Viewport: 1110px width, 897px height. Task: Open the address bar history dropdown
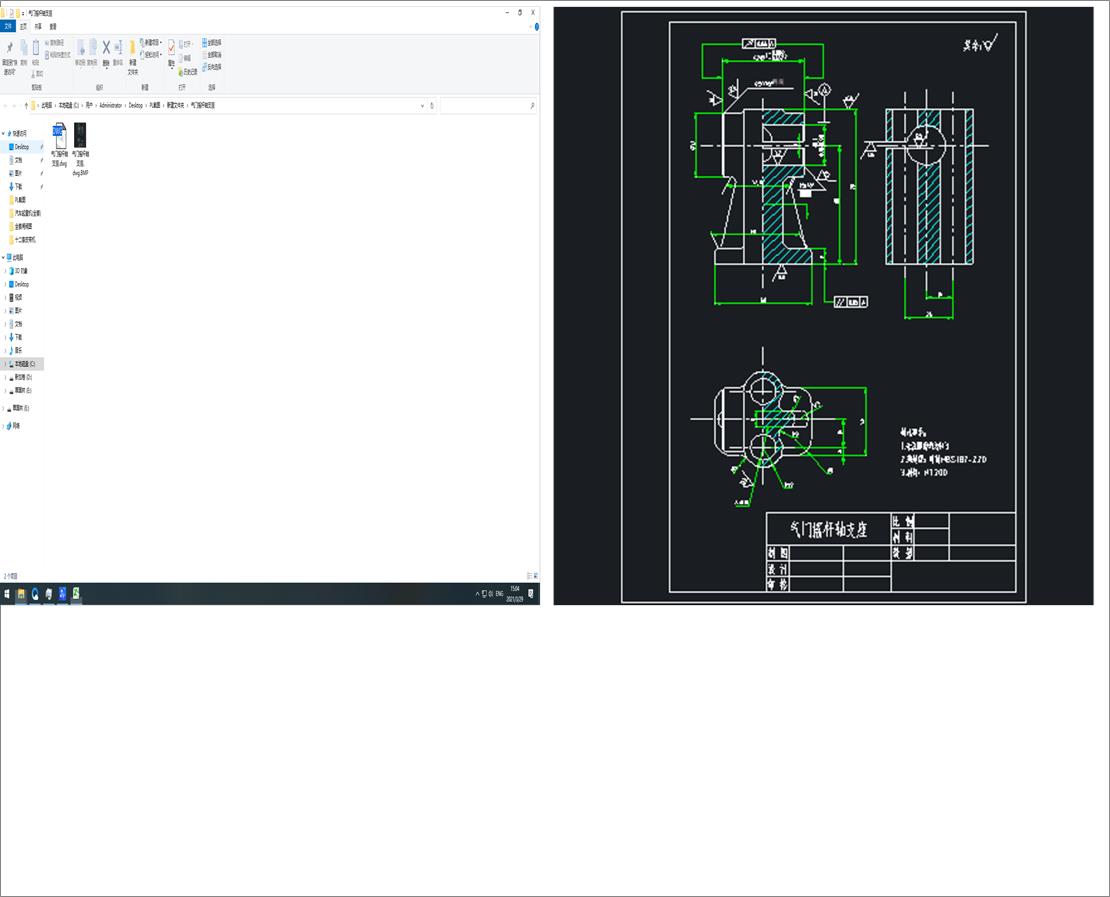tap(422, 105)
